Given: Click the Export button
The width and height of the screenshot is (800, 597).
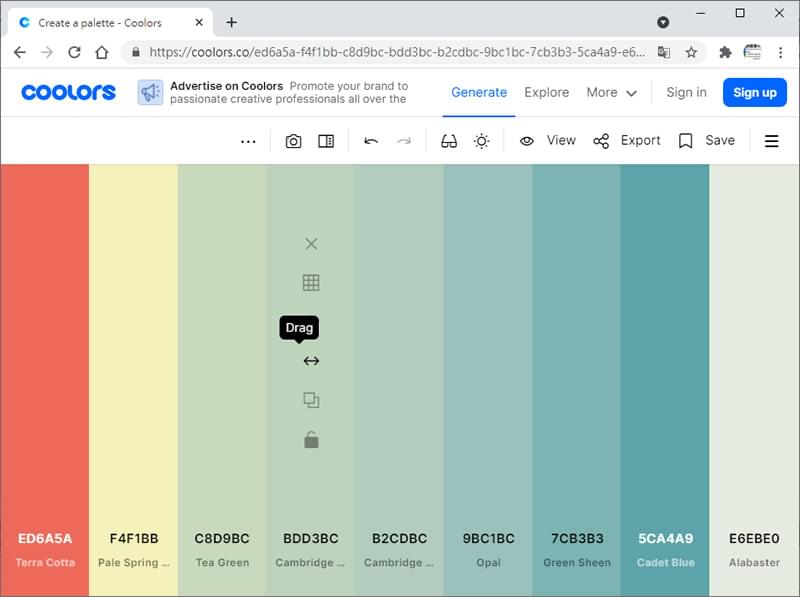Looking at the screenshot, I should (x=627, y=140).
